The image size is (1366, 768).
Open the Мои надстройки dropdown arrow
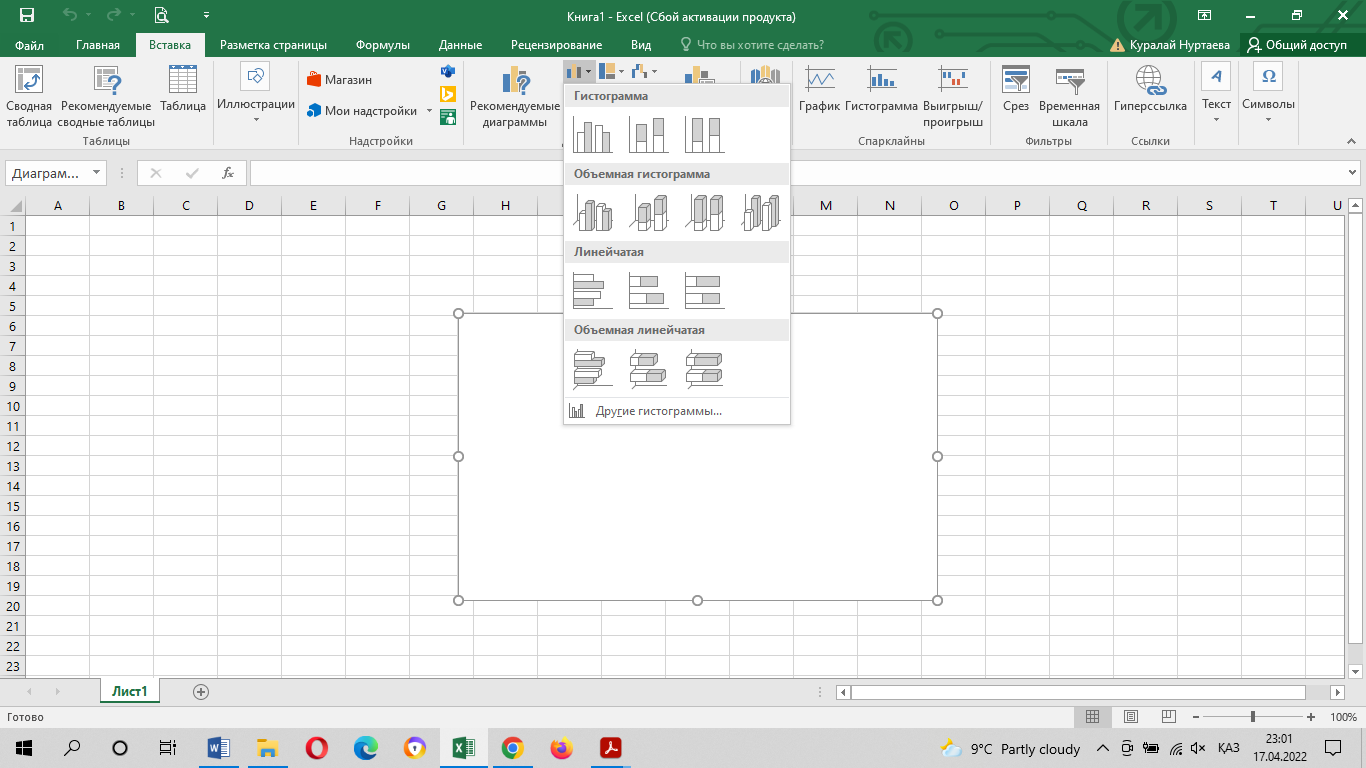click(430, 111)
